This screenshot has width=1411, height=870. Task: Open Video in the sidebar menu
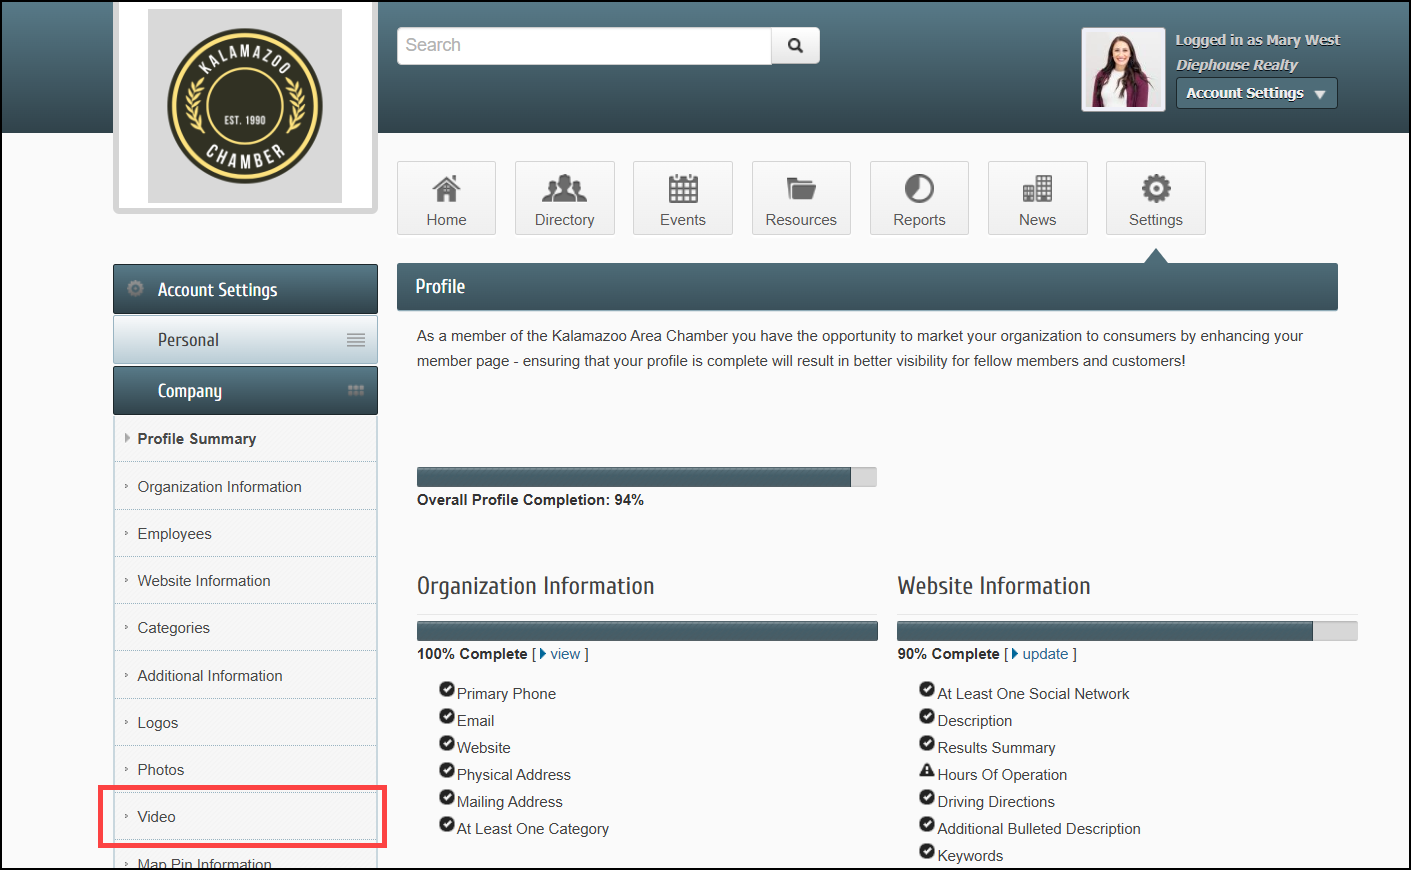pyautogui.click(x=157, y=817)
